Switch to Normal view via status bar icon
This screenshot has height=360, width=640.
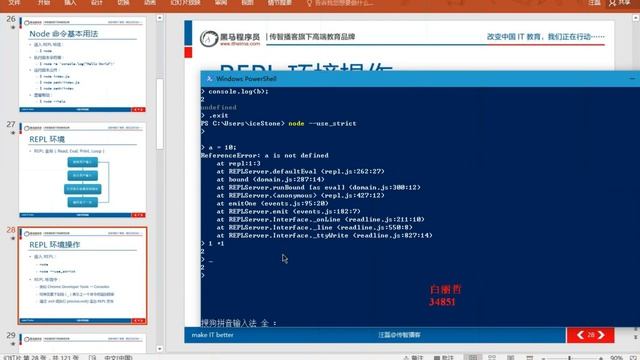(x=473, y=358)
